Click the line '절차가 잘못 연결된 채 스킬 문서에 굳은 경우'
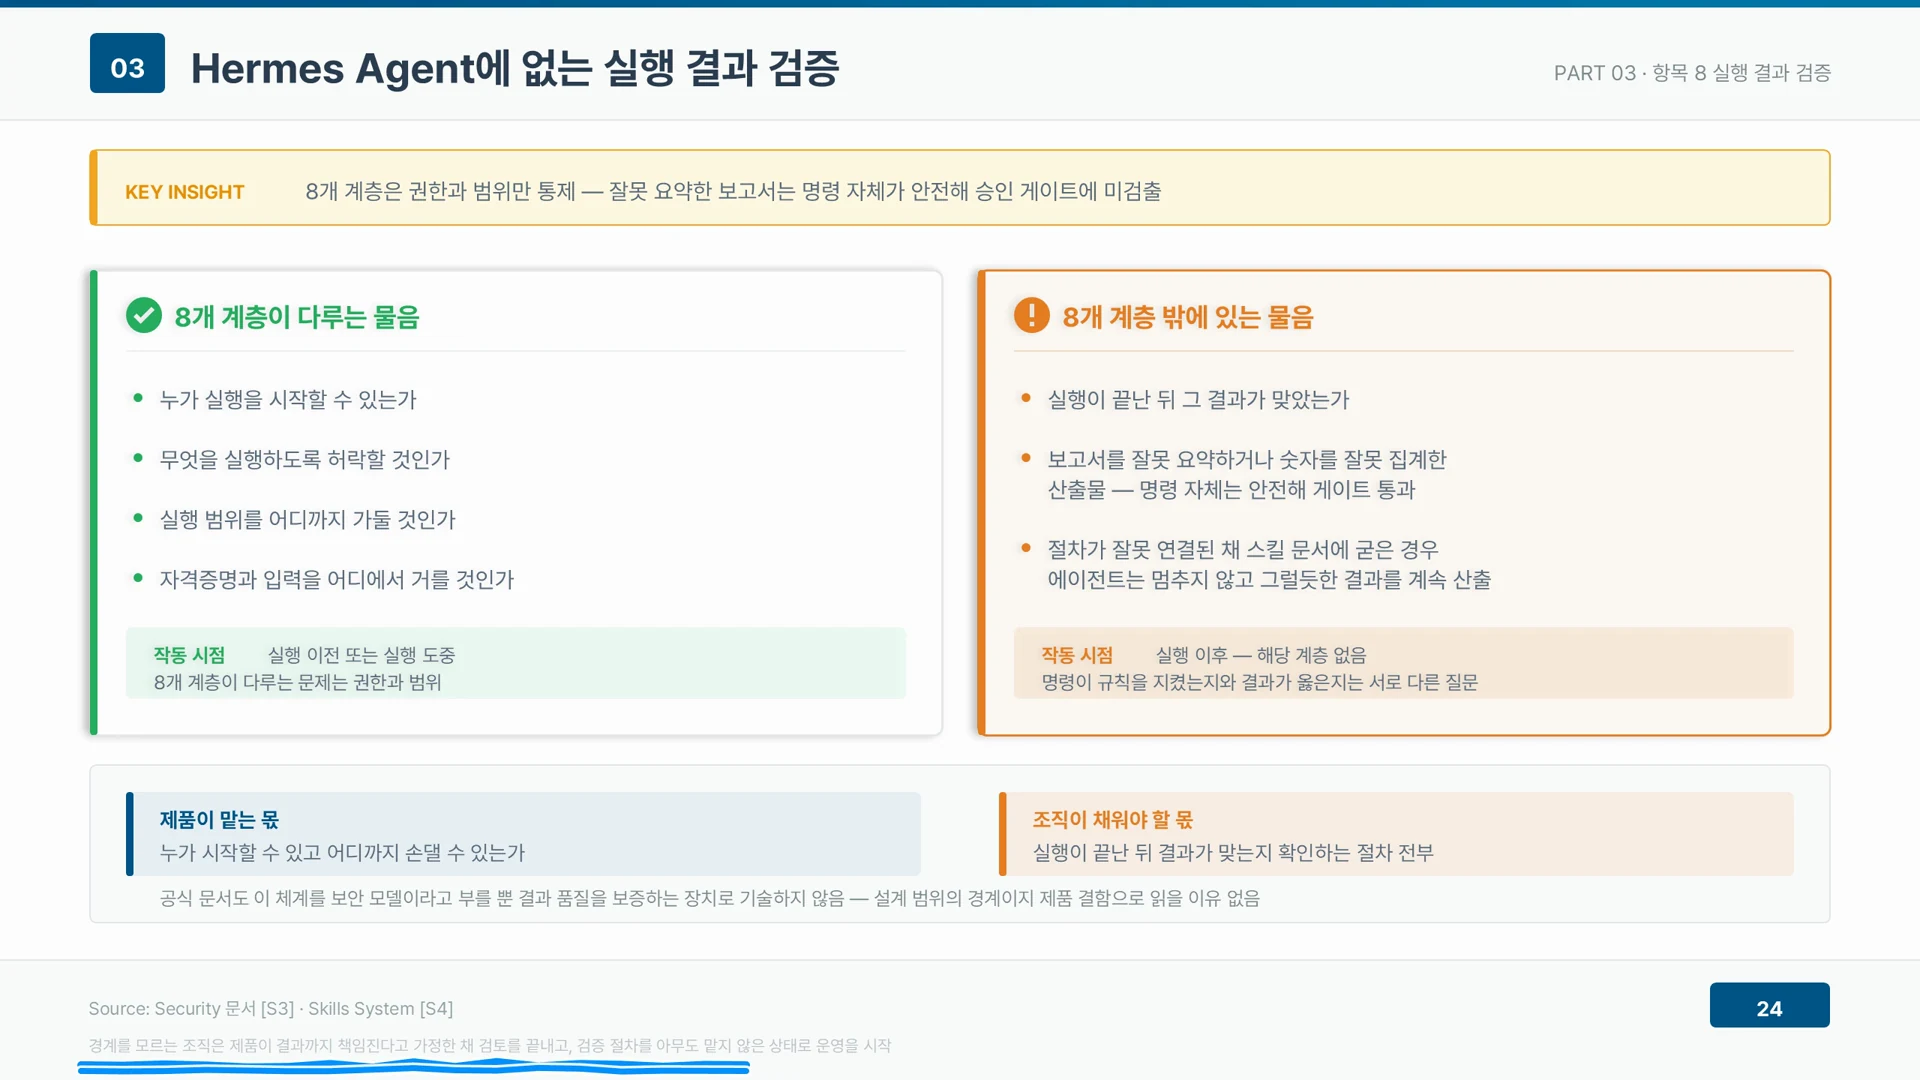This screenshot has height=1080, width=1920. coord(1243,549)
